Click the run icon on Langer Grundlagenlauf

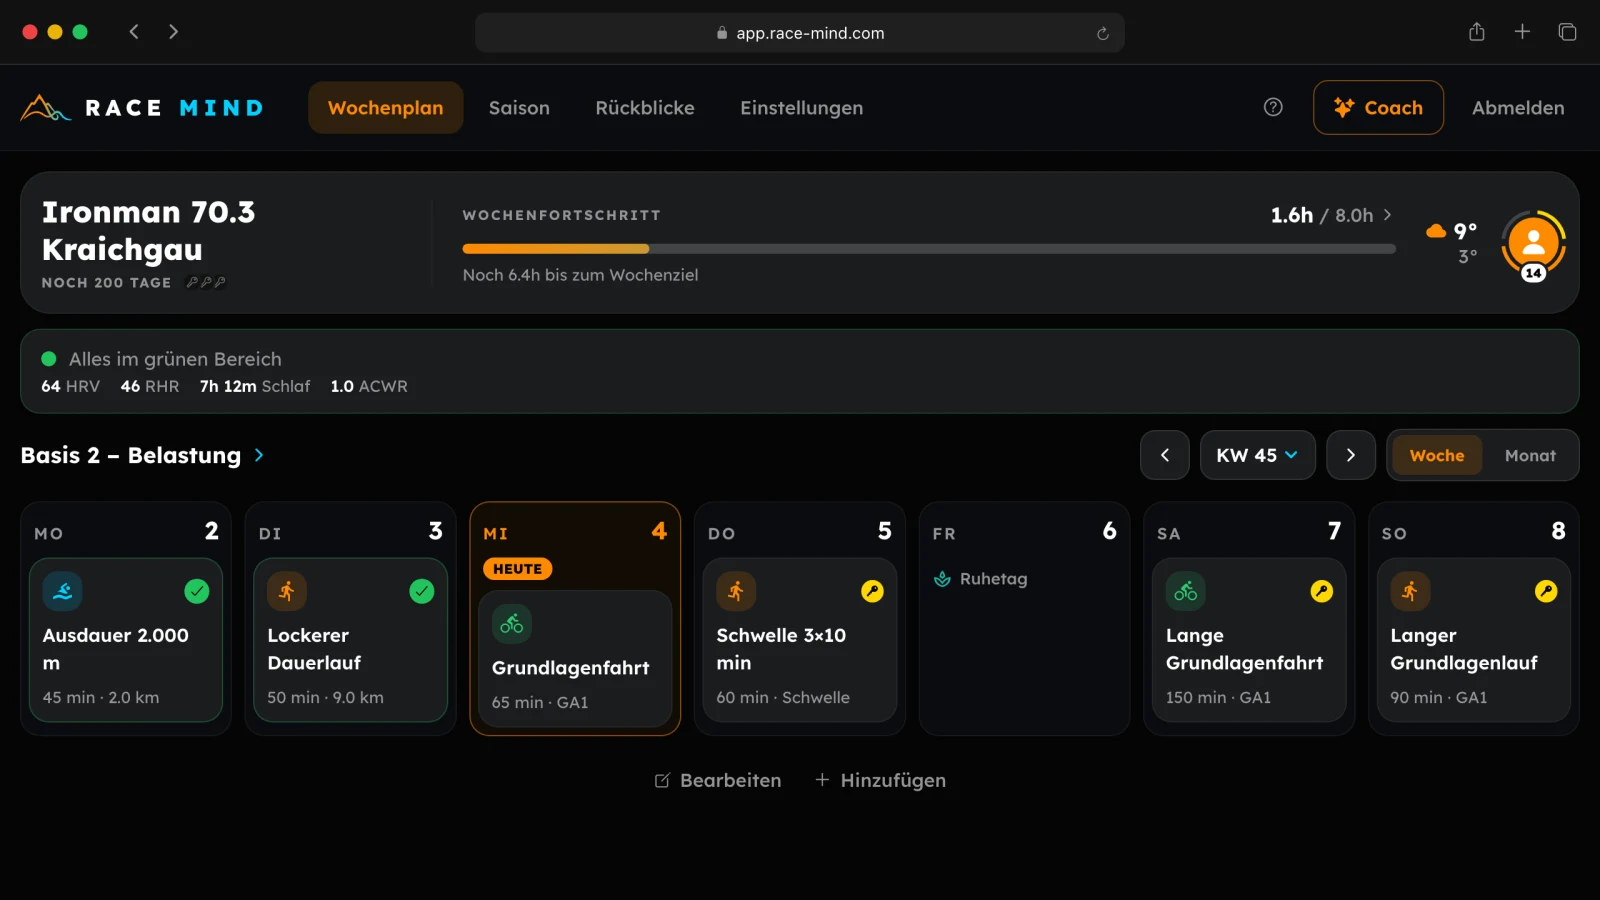click(x=1410, y=591)
